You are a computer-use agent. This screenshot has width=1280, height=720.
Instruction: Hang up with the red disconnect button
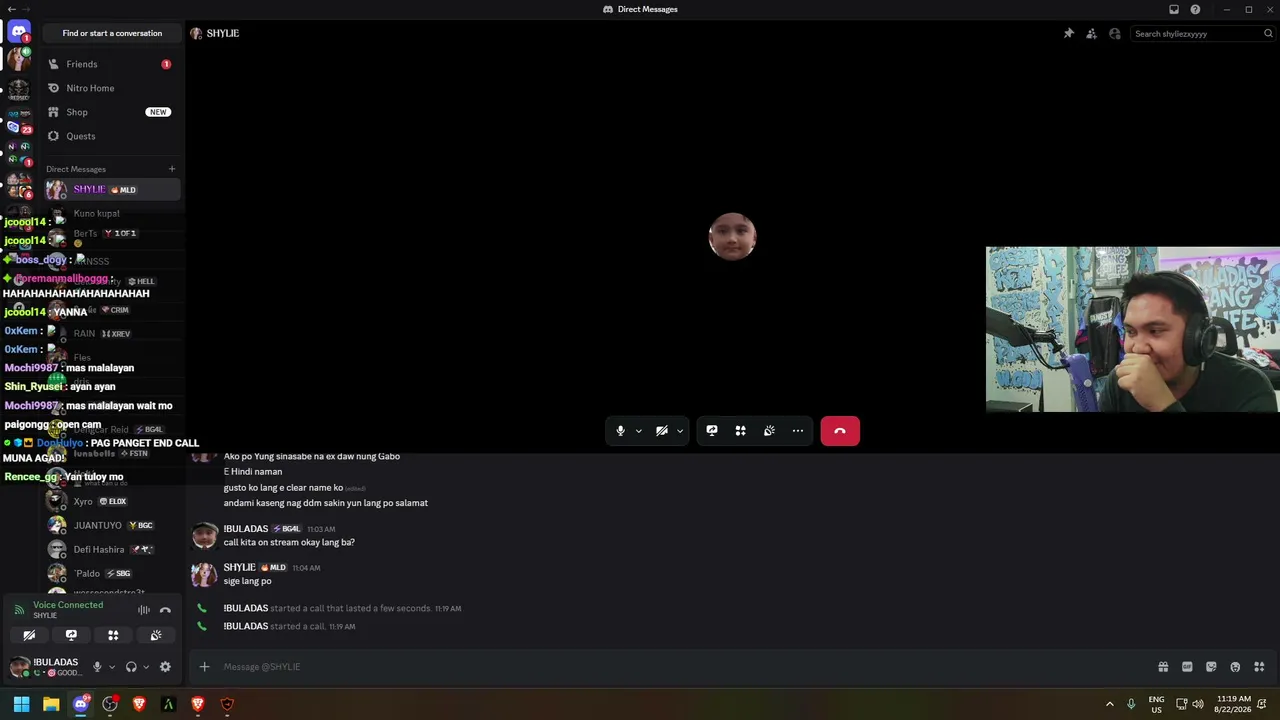tap(840, 431)
